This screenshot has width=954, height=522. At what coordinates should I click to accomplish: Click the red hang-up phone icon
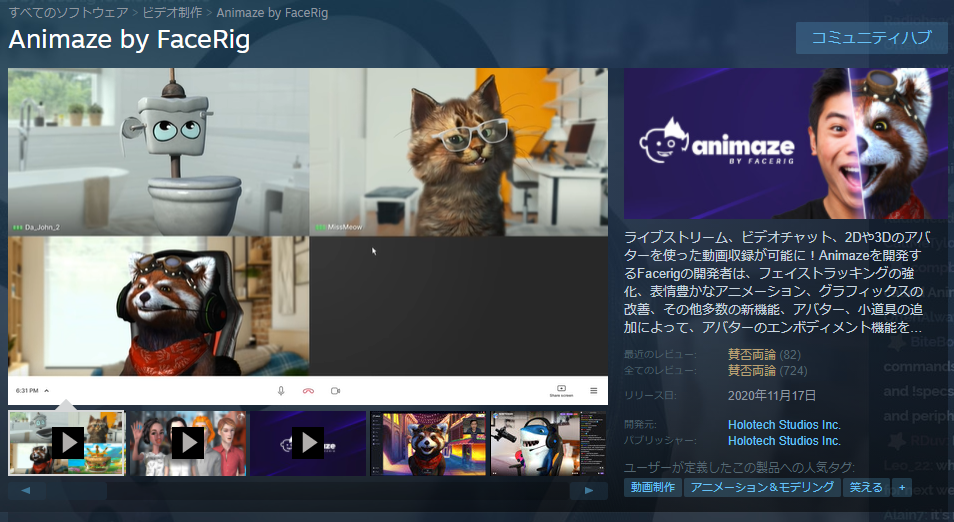click(x=308, y=391)
